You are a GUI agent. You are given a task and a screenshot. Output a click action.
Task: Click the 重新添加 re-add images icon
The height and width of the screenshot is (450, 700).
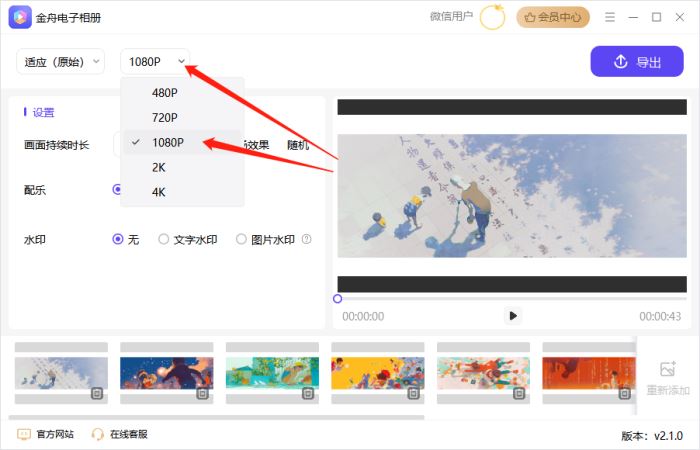point(668,370)
